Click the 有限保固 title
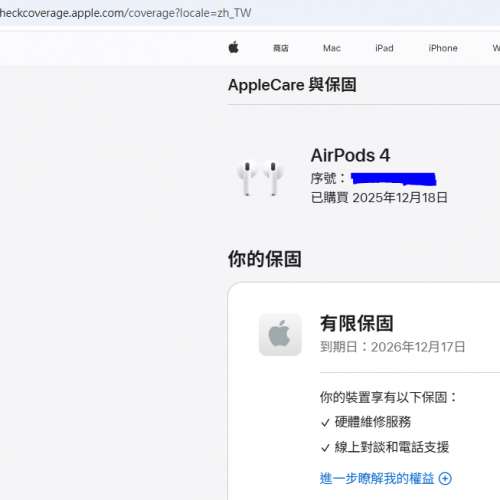 point(357,323)
